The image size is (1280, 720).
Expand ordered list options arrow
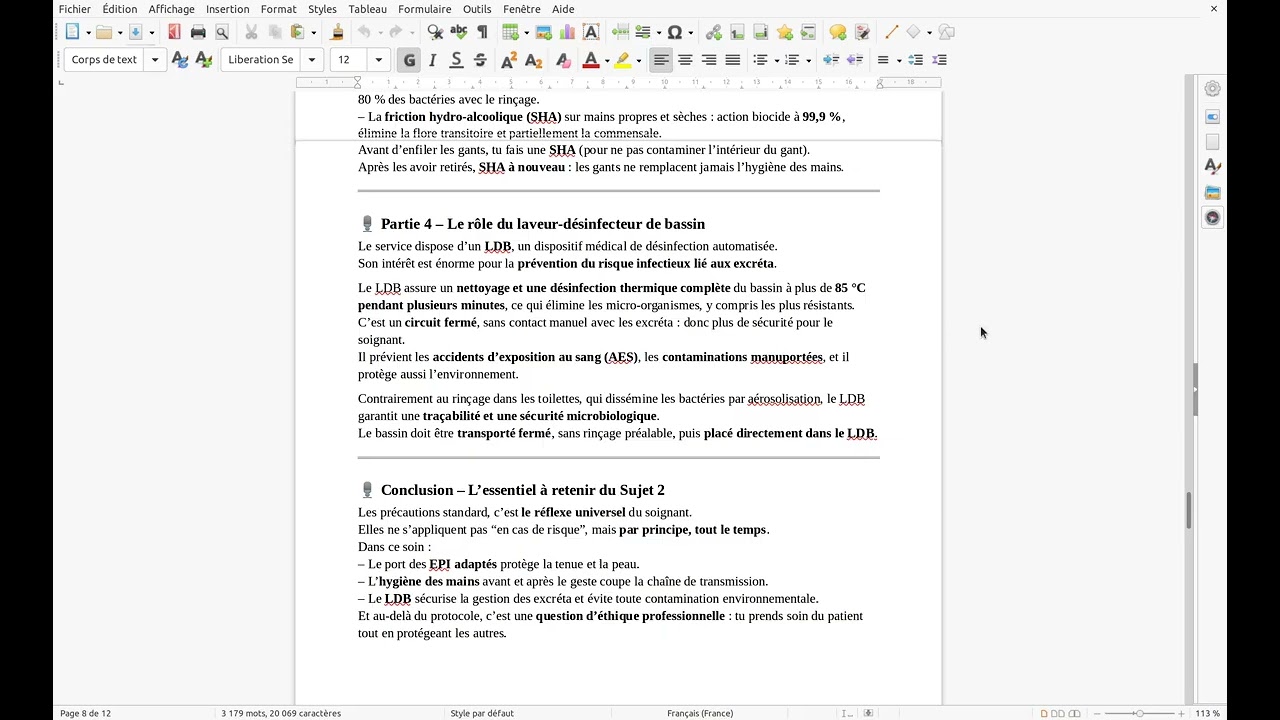click(808, 60)
